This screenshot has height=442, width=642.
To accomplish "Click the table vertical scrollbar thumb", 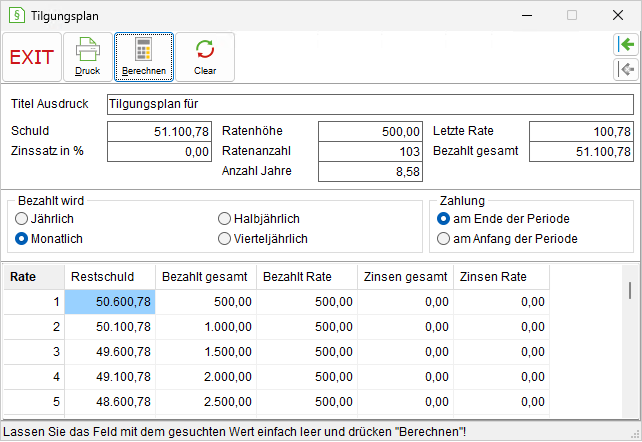I will [630, 290].
